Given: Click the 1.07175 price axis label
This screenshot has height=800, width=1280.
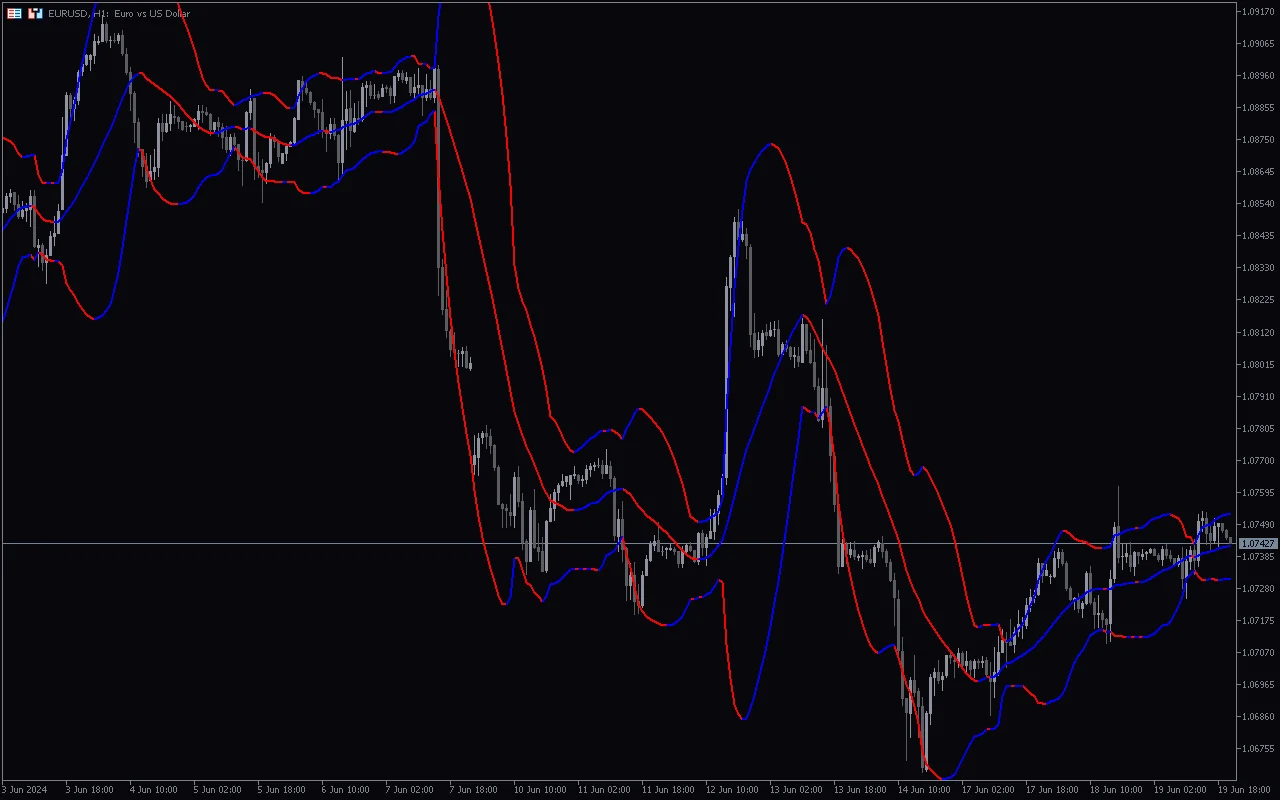Looking at the screenshot, I should (1257, 620).
